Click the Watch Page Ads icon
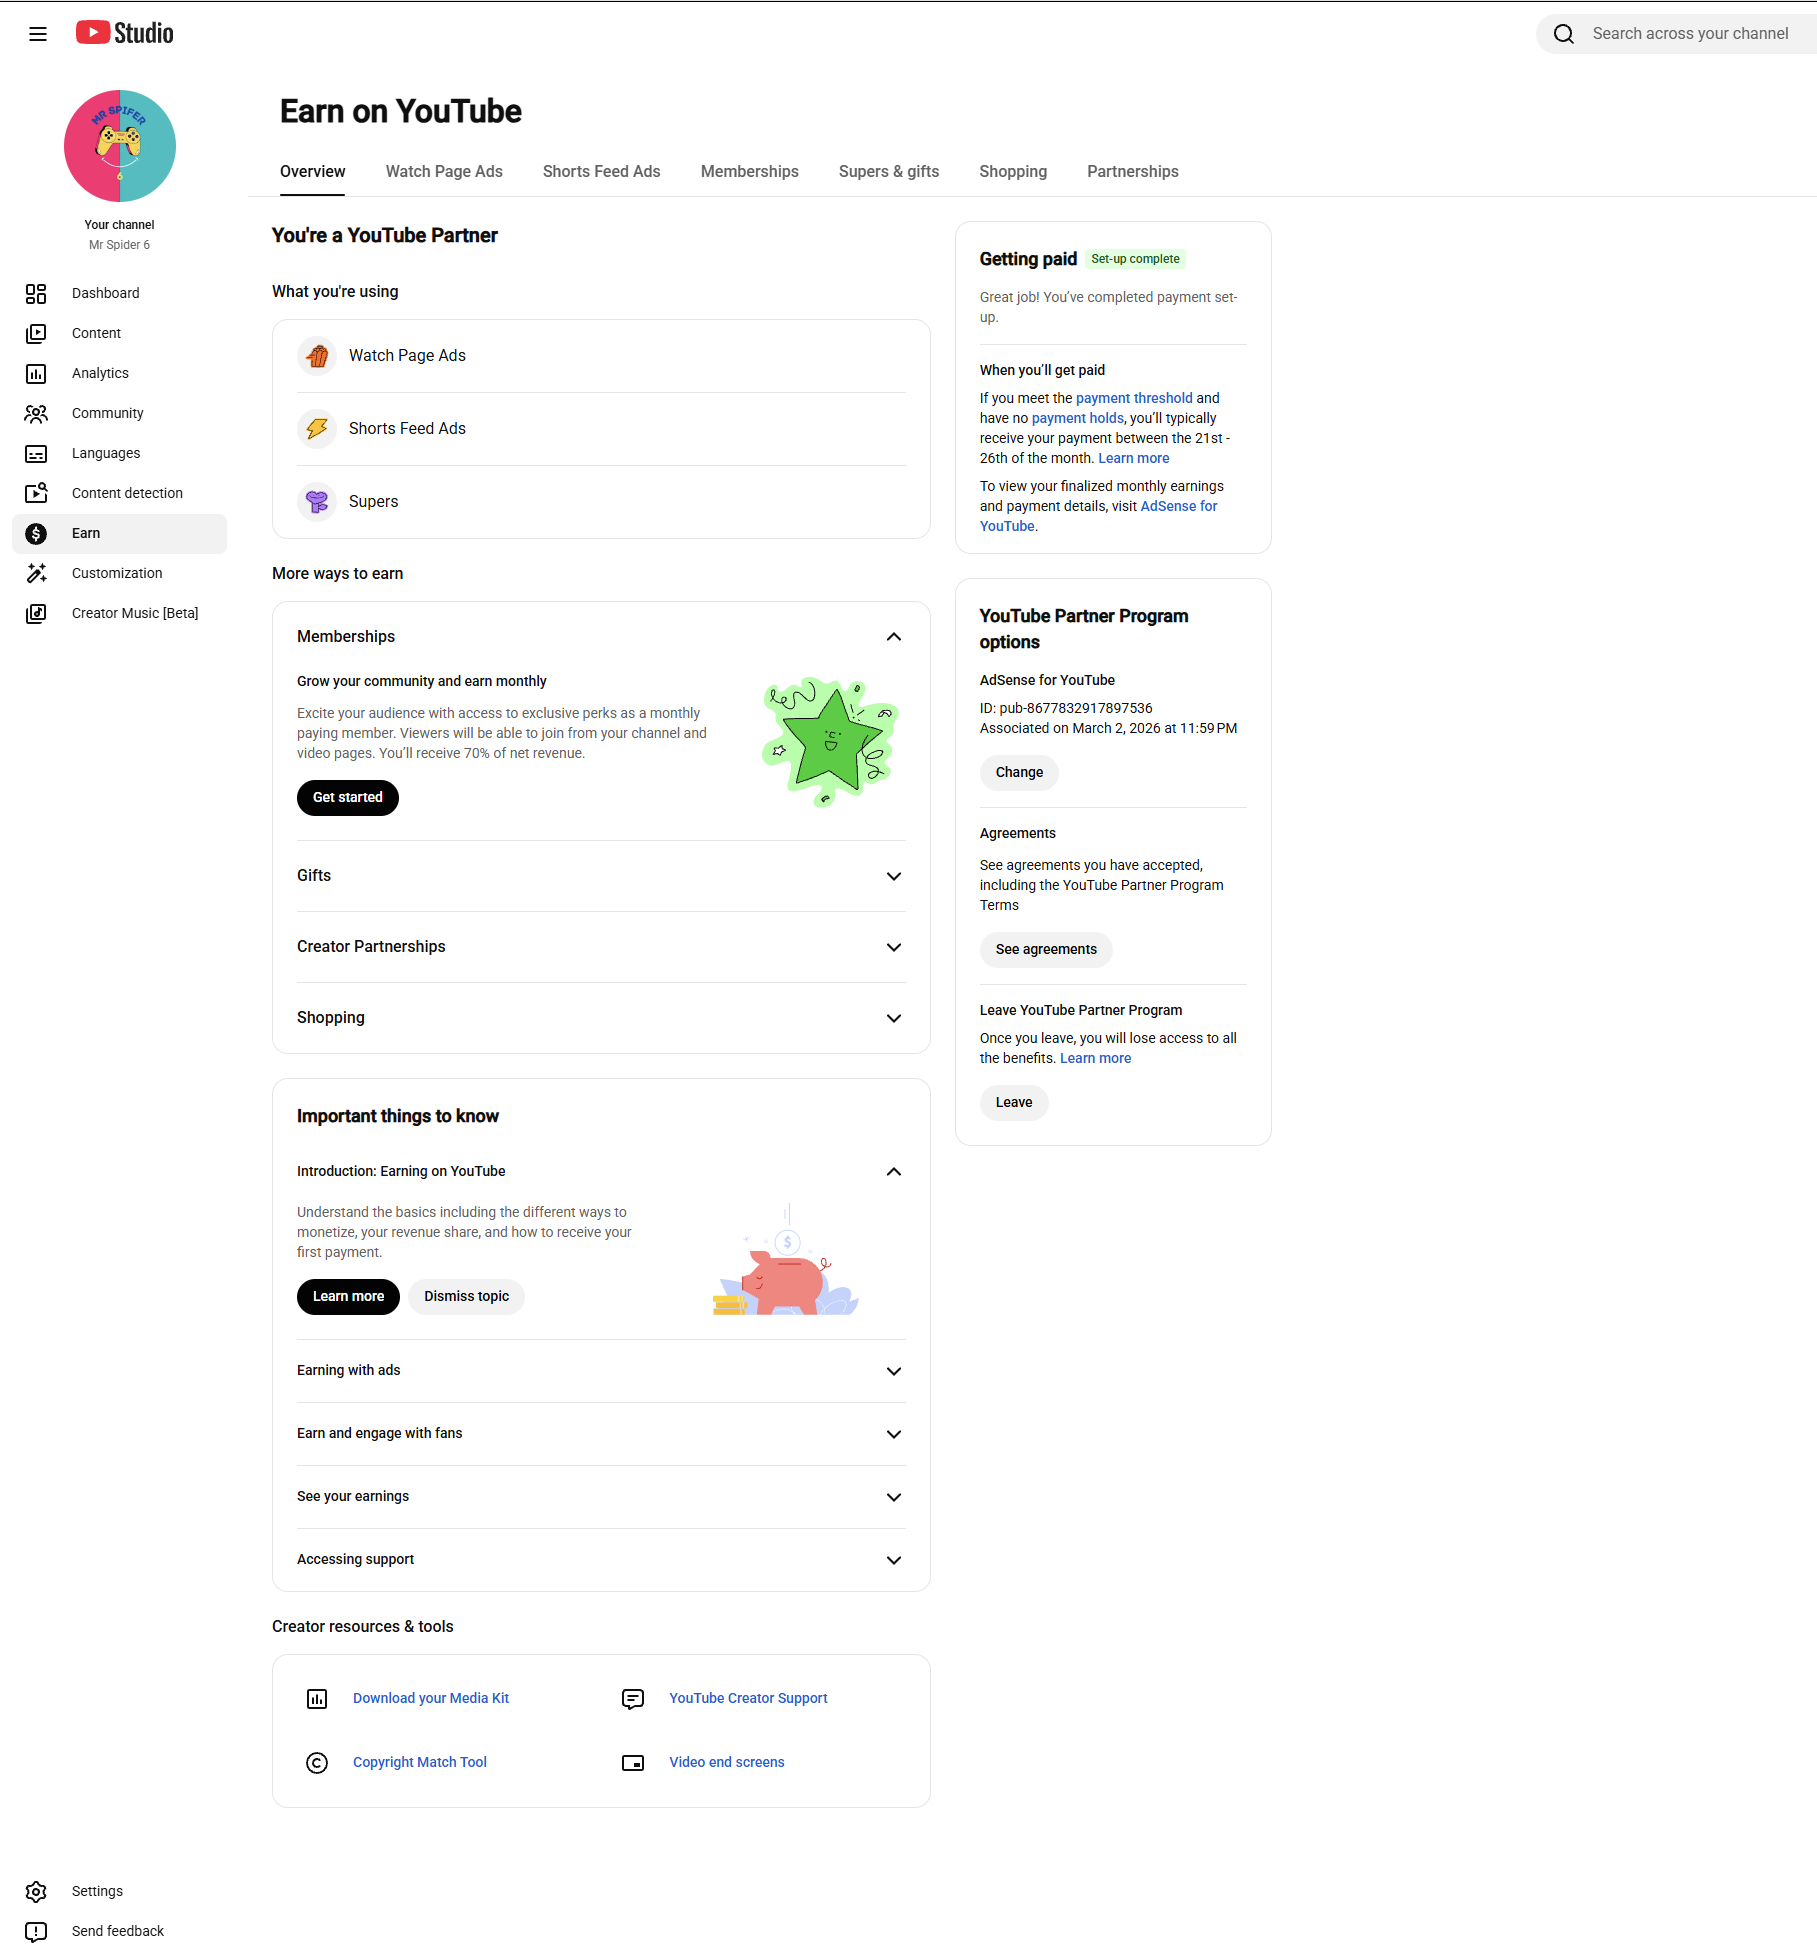The image size is (1817, 1954). (x=317, y=356)
